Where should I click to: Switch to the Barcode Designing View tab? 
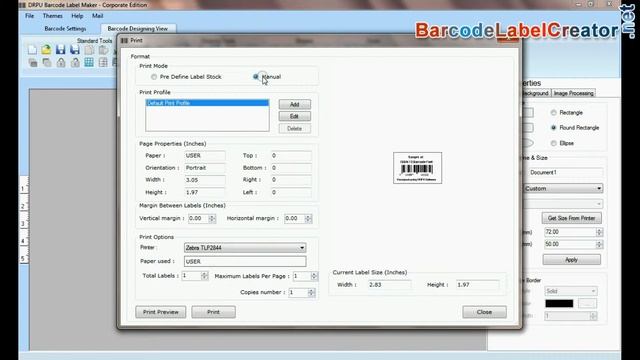(x=138, y=29)
